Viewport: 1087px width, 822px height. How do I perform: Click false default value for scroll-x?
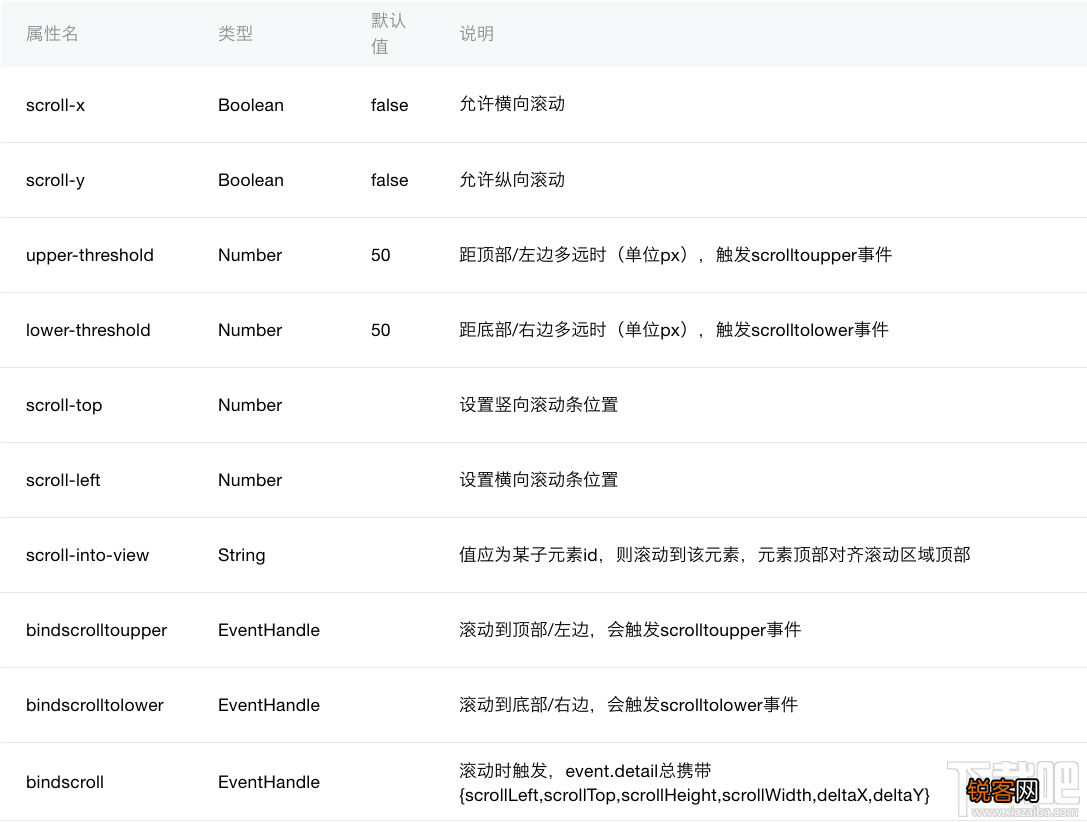390,105
